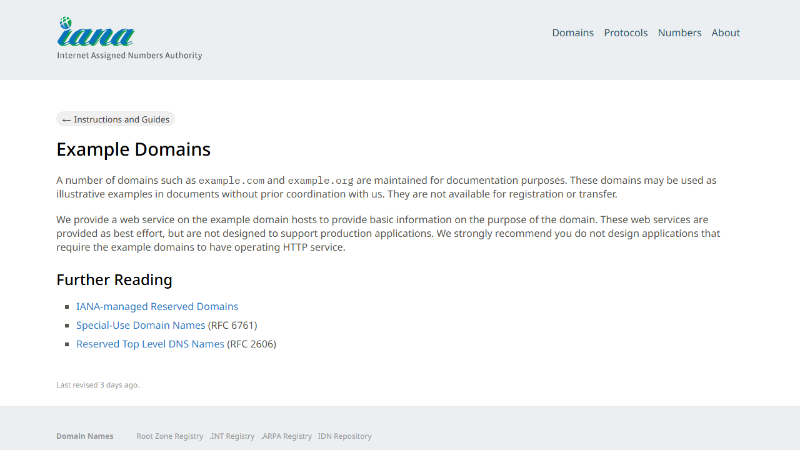Open the Numbers menu
This screenshot has height=450, width=800.
click(x=679, y=33)
